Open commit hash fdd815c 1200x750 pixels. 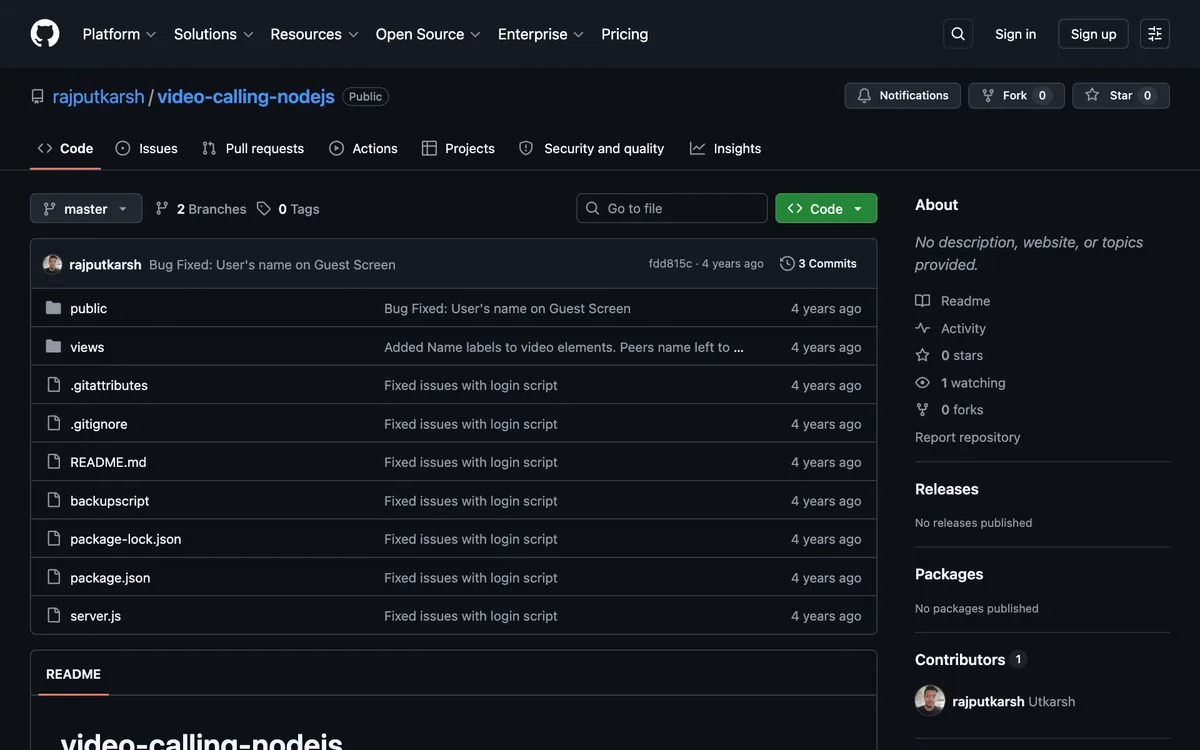[x=670, y=264]
